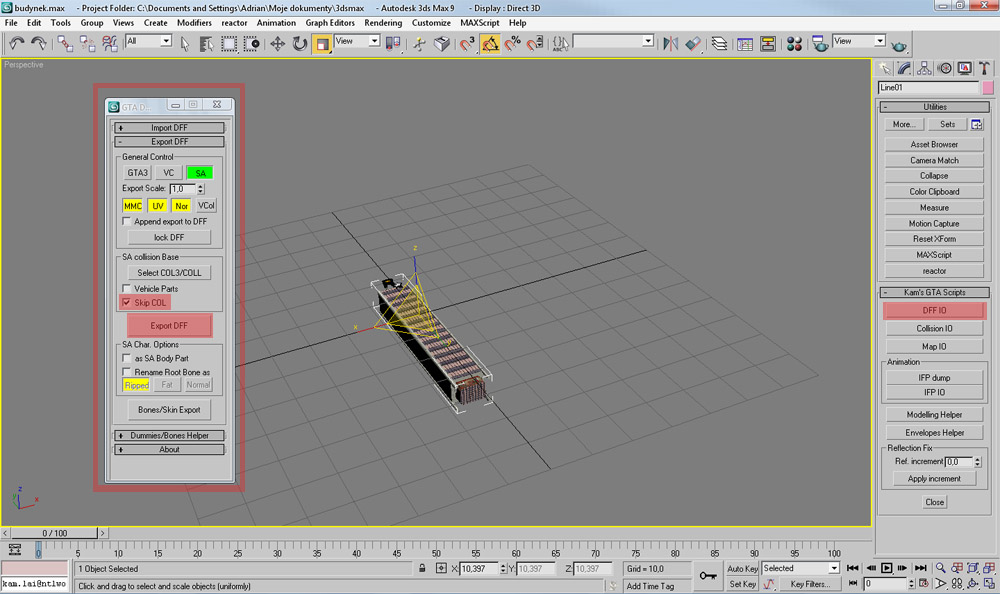Open the Hierarchy command panel tab
The image size is (1000, 594).
(923, 68)
